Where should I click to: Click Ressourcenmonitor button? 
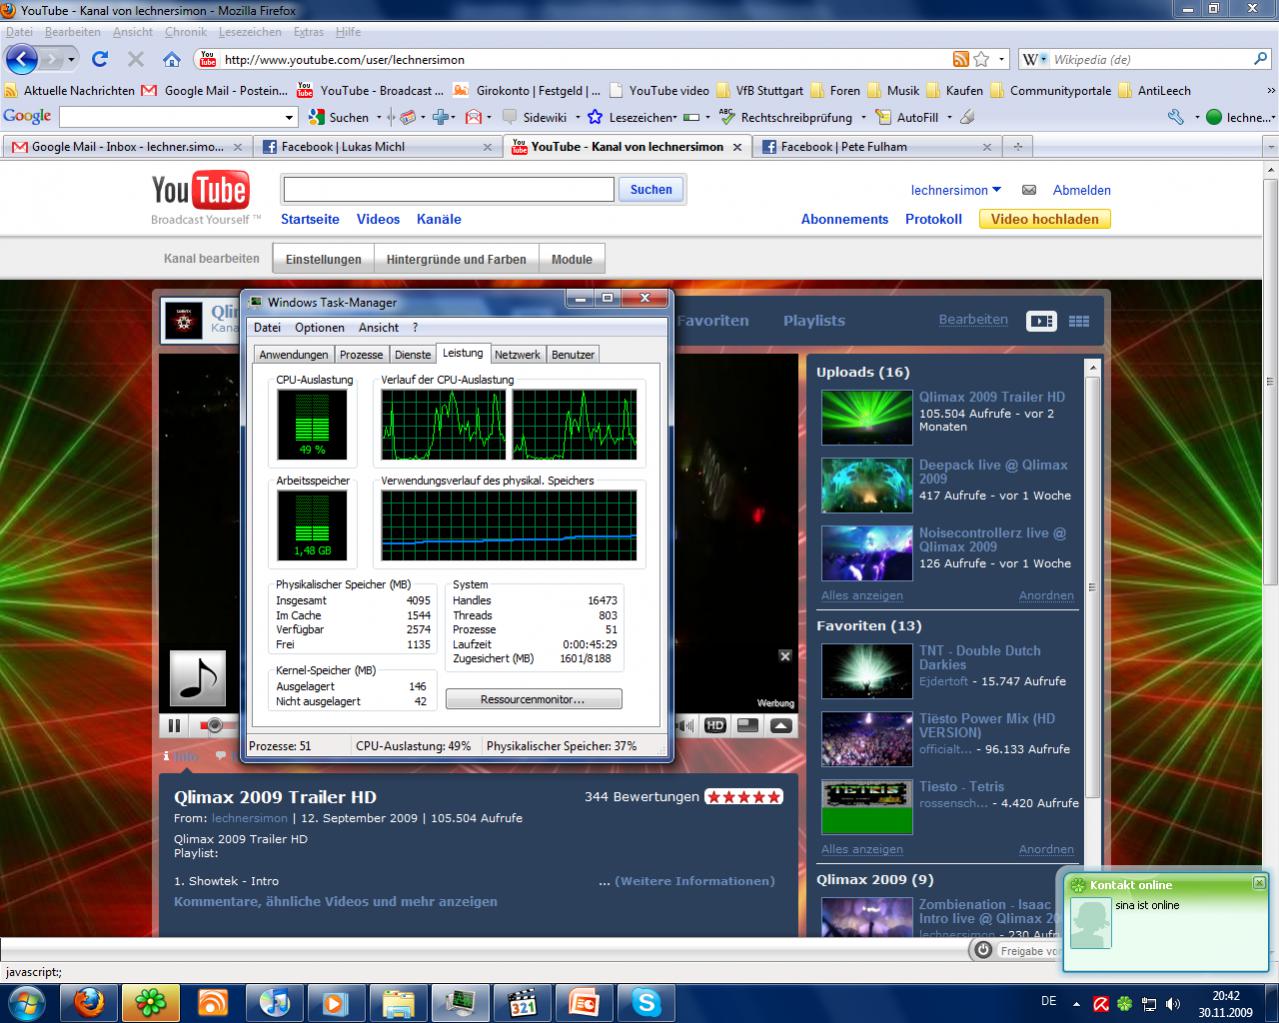tap(533, 699)
